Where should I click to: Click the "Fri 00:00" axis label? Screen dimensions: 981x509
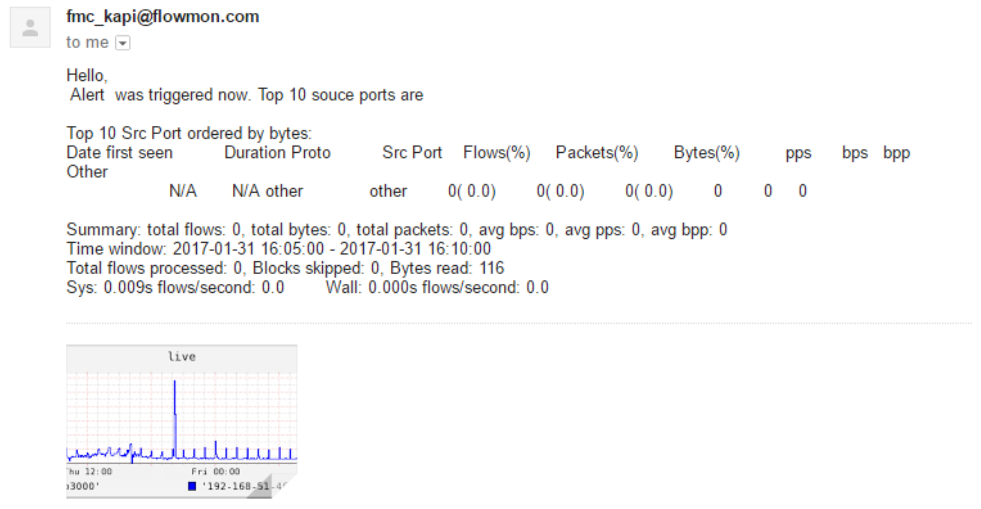216,471
